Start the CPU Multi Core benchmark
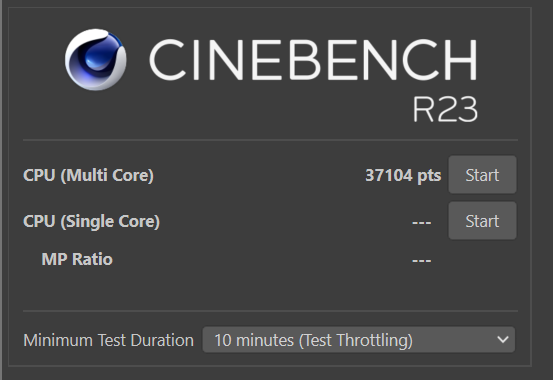 tap(482, 175)
